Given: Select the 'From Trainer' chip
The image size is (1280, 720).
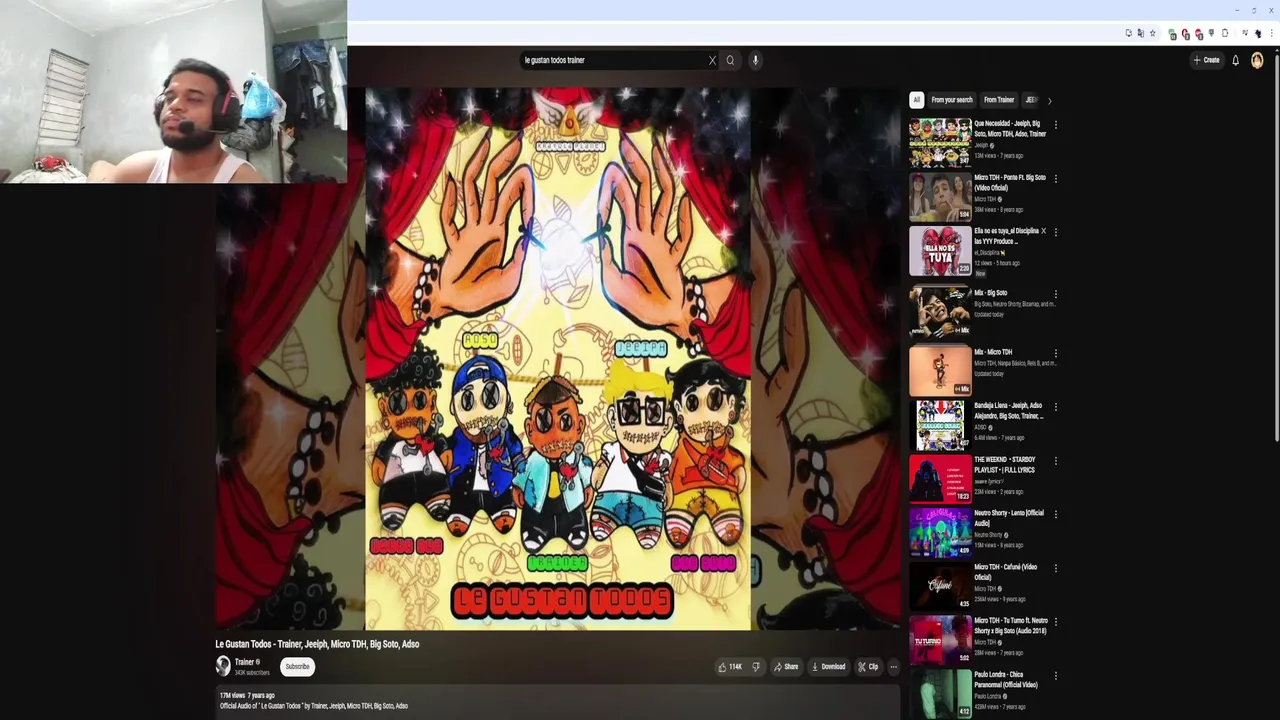Looking at the screenshot, I should tap(999, 100).
